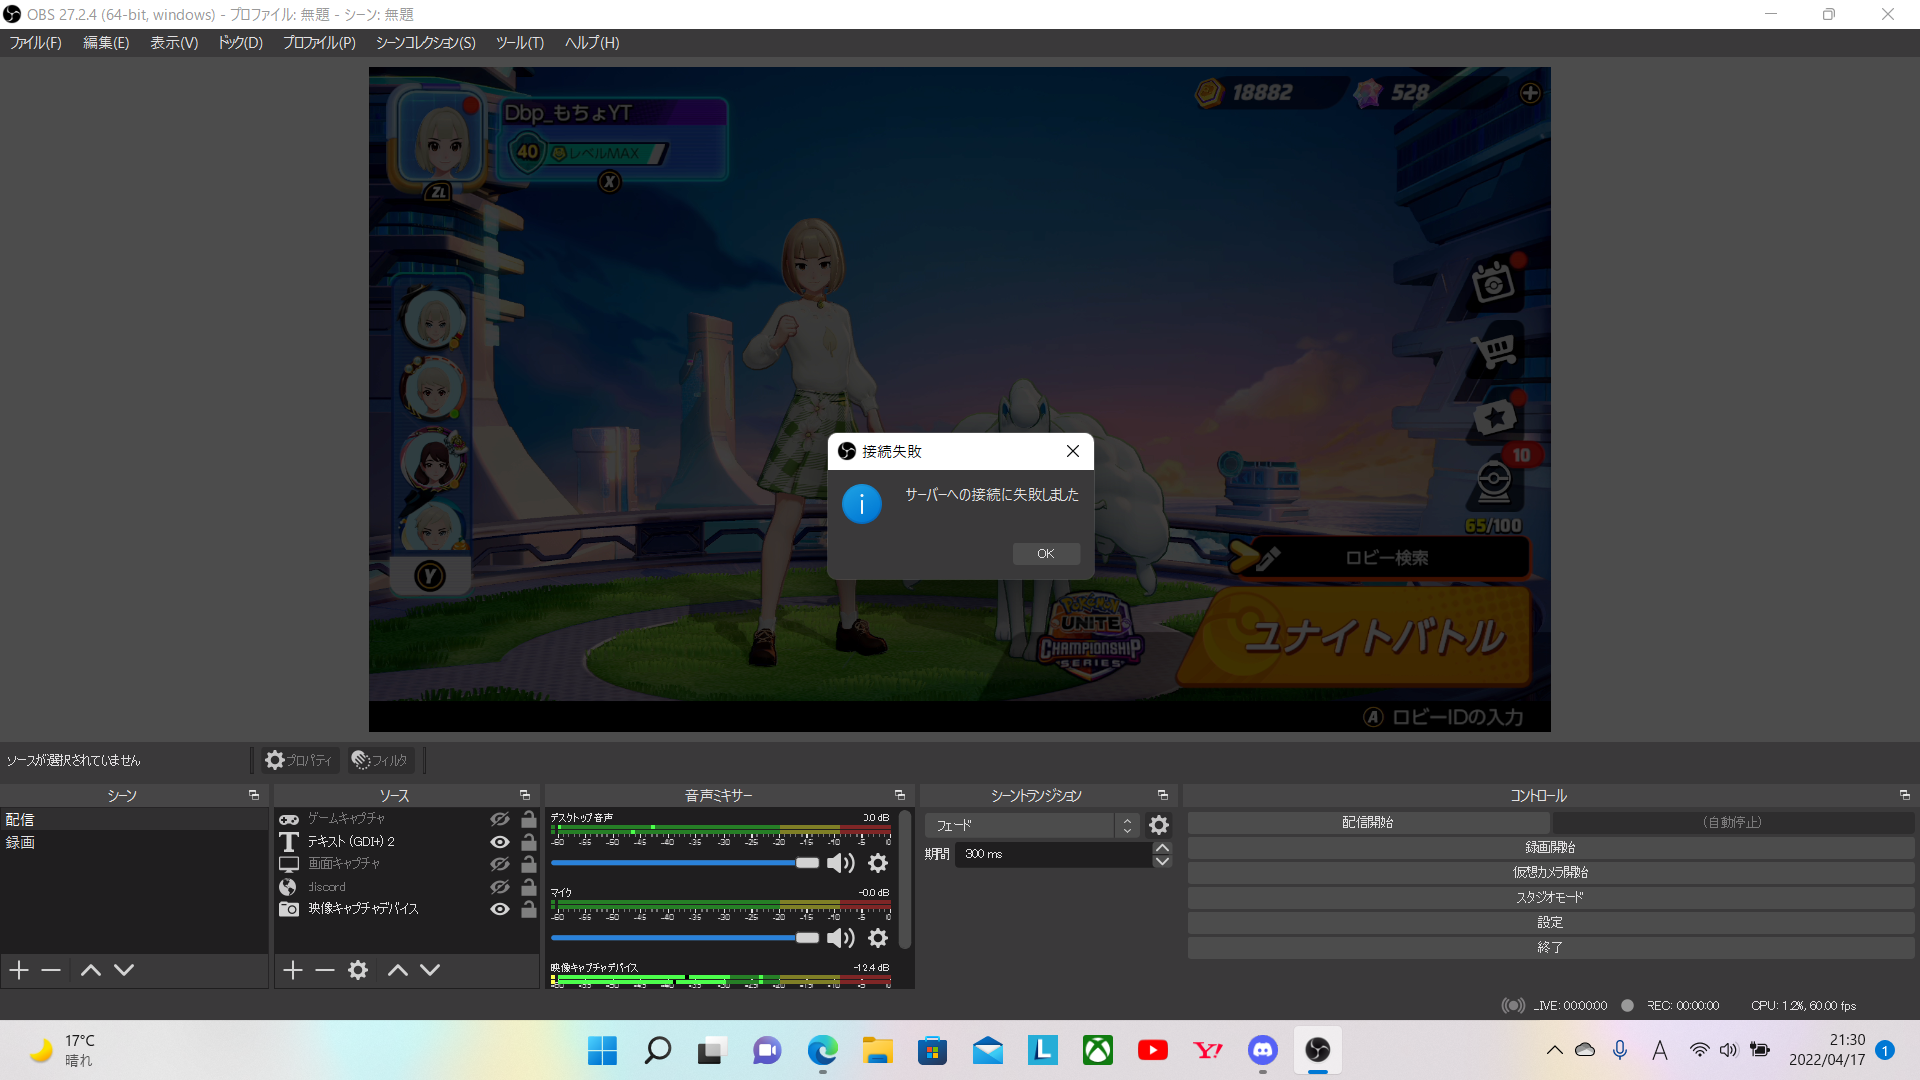The height and width of the screenshot is (1080, 1920).
Task: Move source down in sources toolbar
Action: [430, 970]
